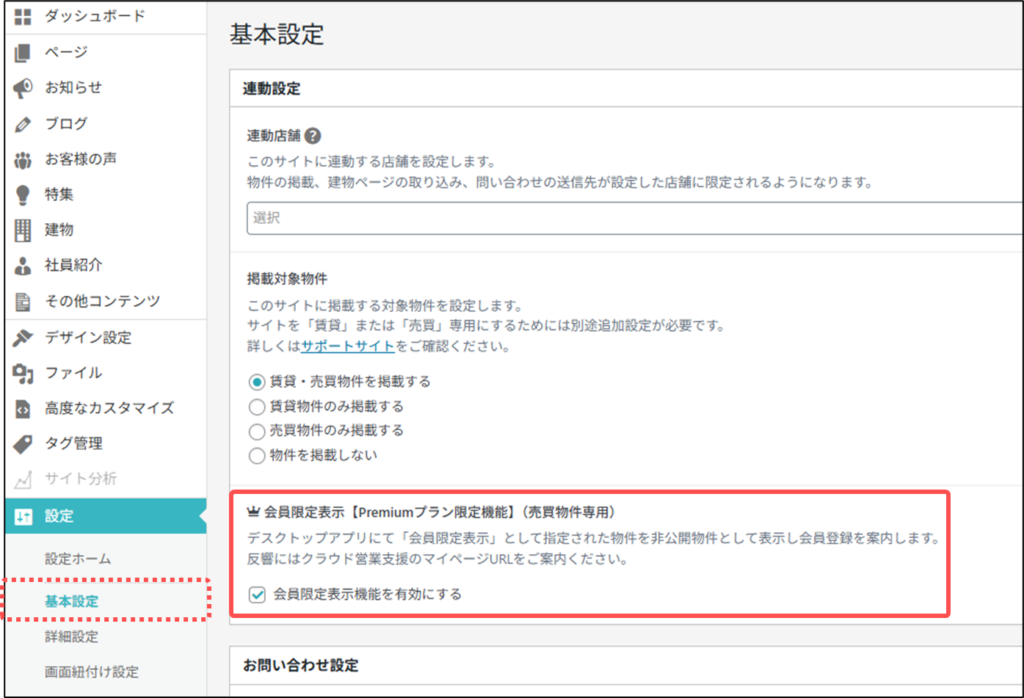This screenshot has width=1024, height=698.
Task: Select 基本設定 submenu item
Action: 71,601
